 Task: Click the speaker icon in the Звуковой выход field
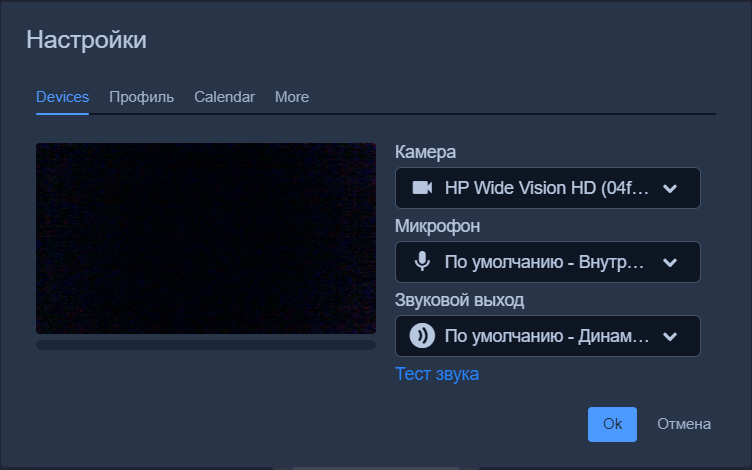click(422, 336)
